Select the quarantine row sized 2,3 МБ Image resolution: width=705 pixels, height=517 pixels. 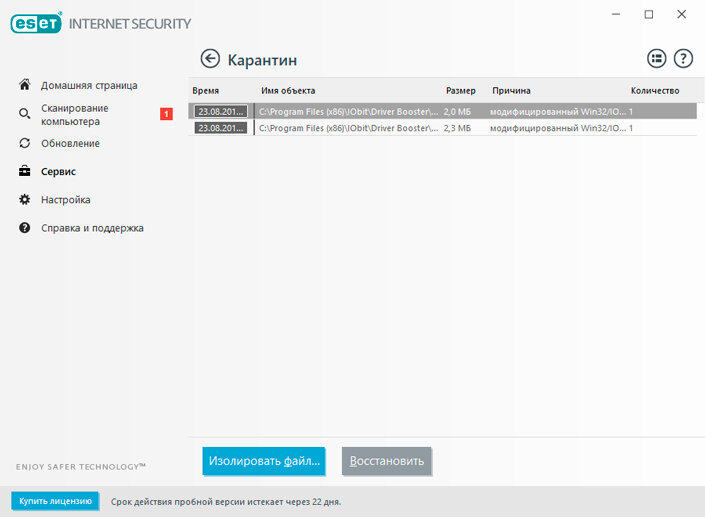point(442,128)
